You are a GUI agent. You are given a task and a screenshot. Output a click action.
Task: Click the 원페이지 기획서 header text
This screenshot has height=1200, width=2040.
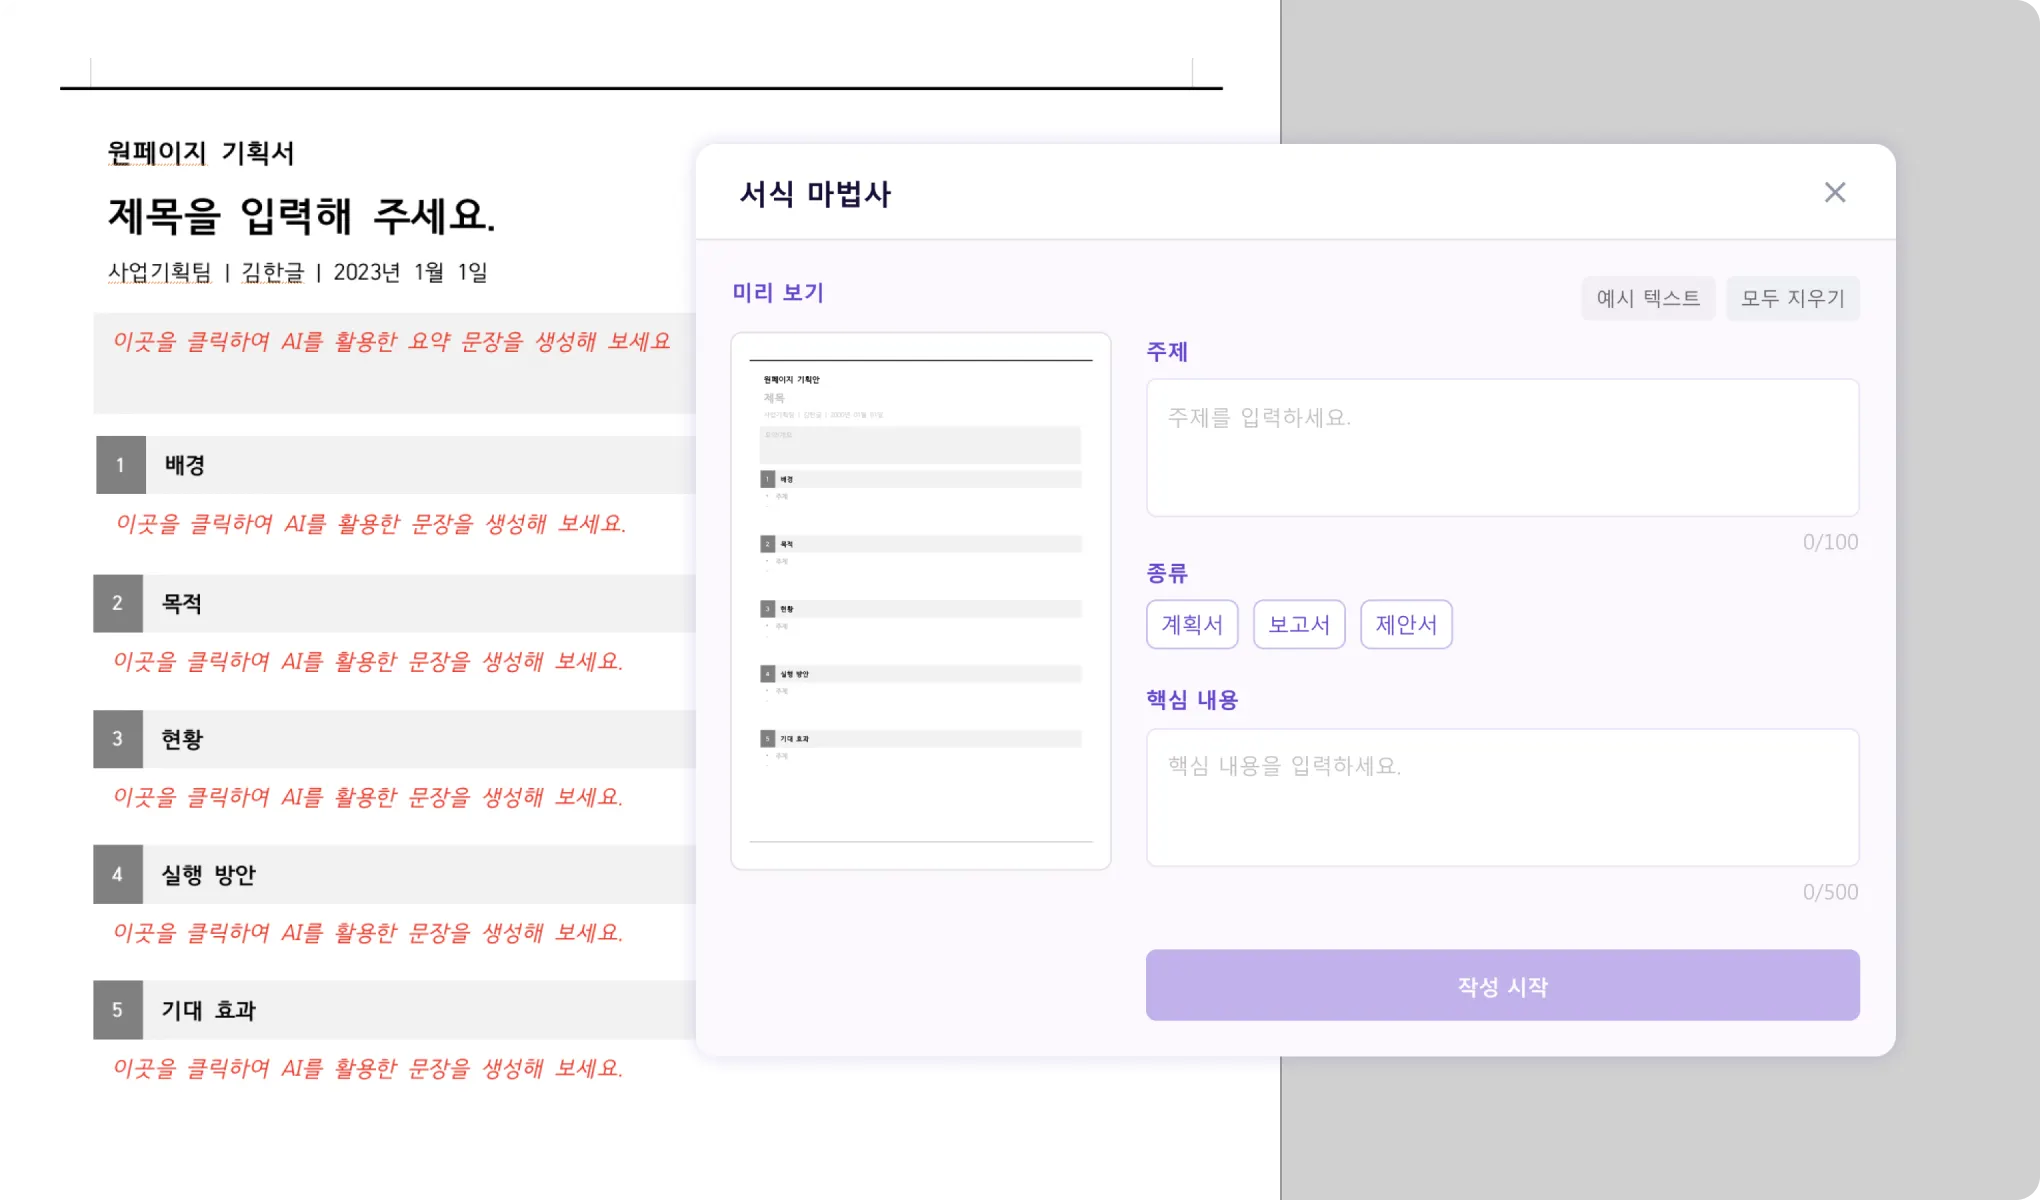click(201, 153)
